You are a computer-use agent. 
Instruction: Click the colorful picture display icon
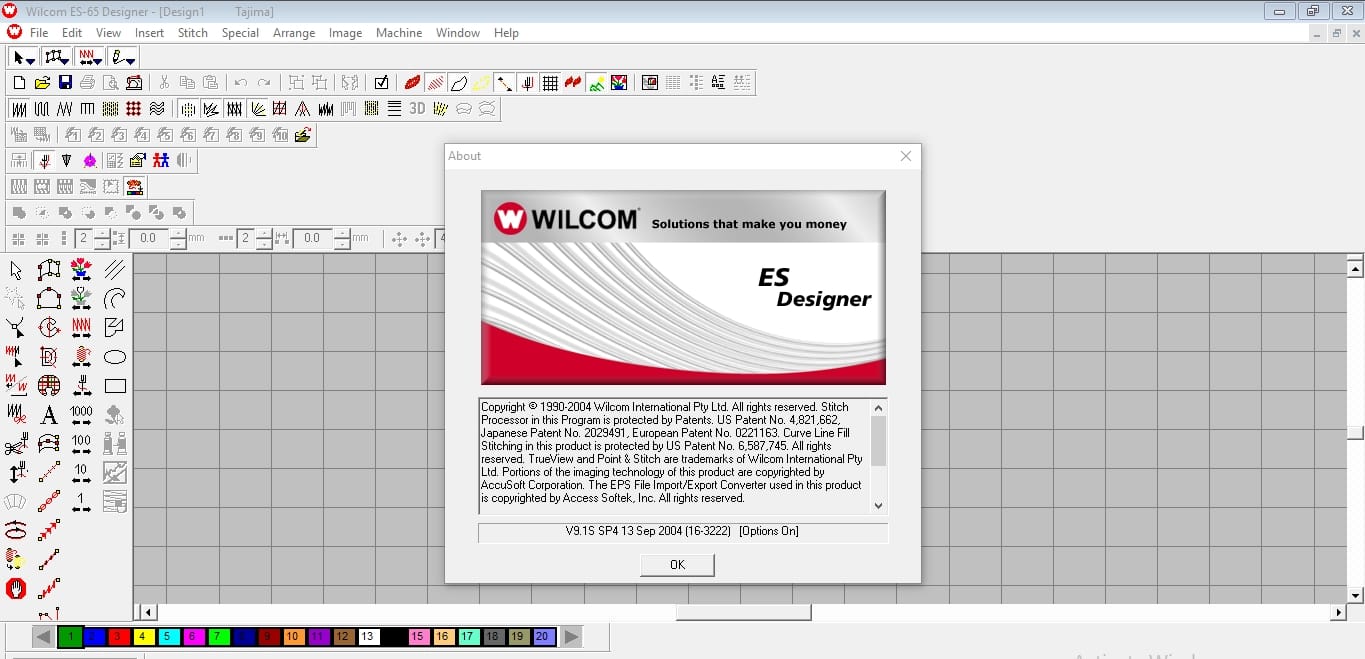619,83
